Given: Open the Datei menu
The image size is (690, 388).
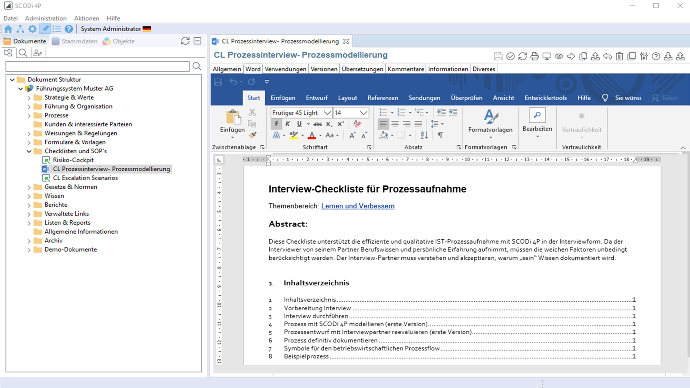Looking at the screenshot, I should 11,18.
